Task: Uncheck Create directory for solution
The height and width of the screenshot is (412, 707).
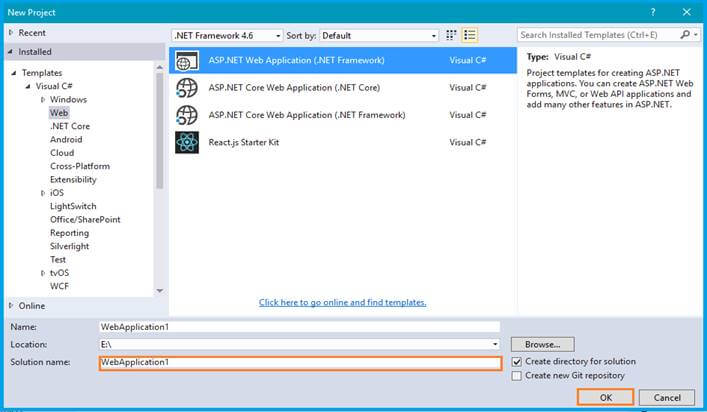Action: [517, 362]
